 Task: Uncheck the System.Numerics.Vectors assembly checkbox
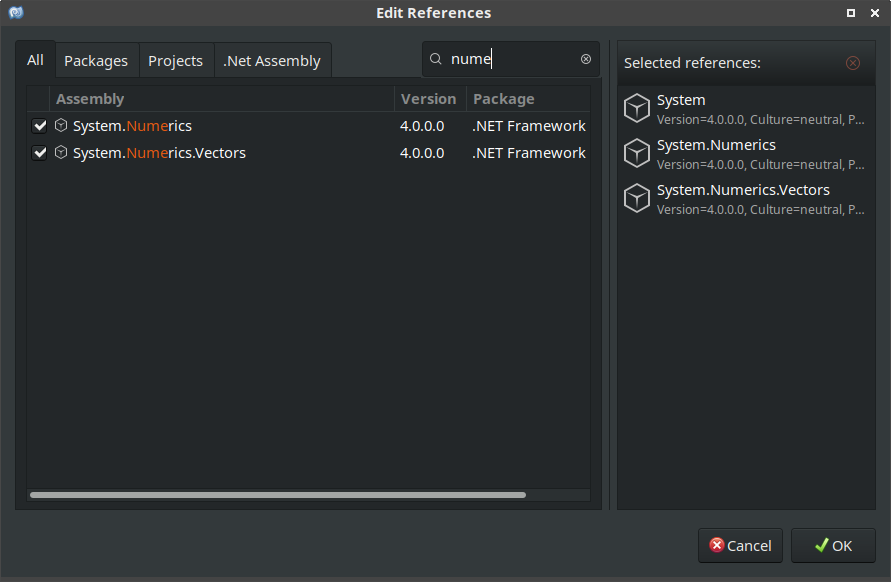(x=39, y=153)
